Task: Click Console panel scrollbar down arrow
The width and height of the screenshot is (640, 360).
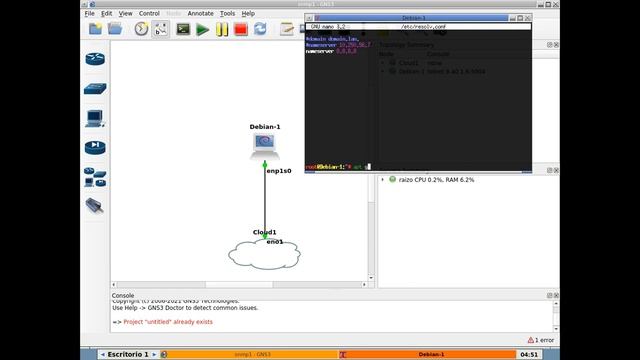Action: pyautogui.click(x=556, y=329)
